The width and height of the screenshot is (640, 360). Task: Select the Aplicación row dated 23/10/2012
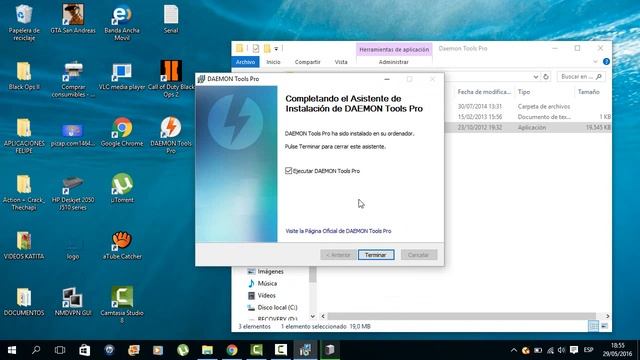click(529, 127)
